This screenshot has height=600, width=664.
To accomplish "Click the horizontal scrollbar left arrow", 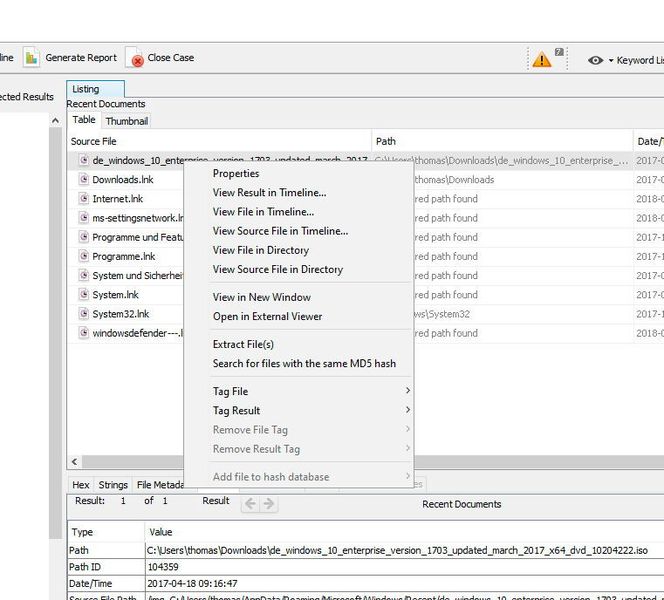I will pos(74,462).
